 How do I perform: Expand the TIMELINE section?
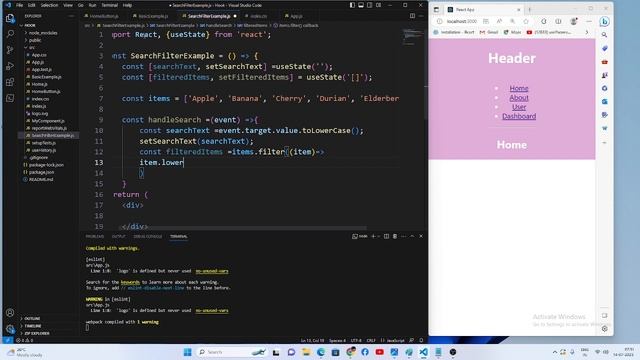pyautogui.click(x=33, y=326)
